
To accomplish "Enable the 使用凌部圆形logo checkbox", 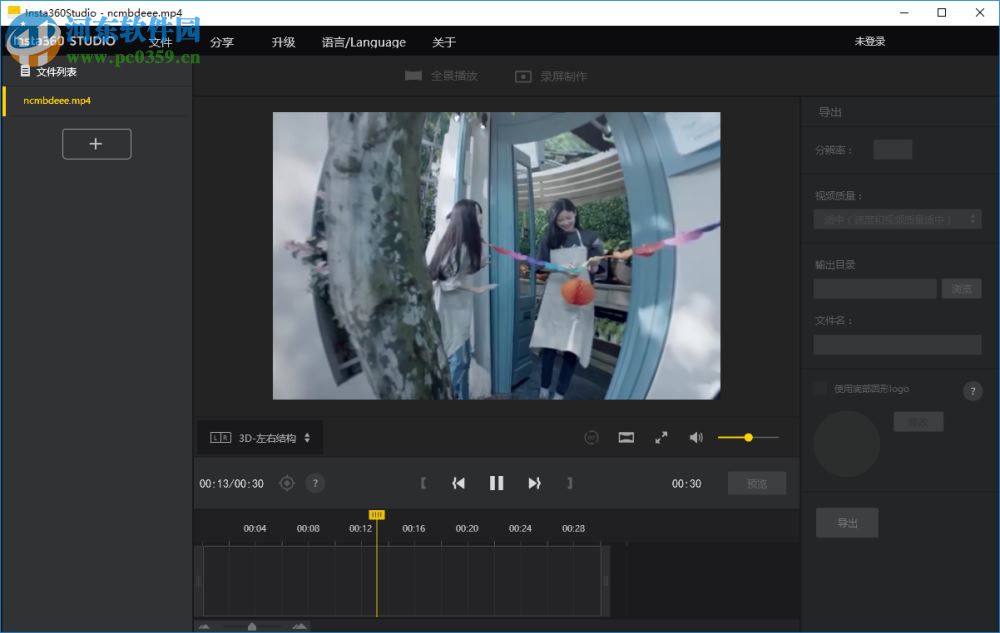I will point(820,389).
